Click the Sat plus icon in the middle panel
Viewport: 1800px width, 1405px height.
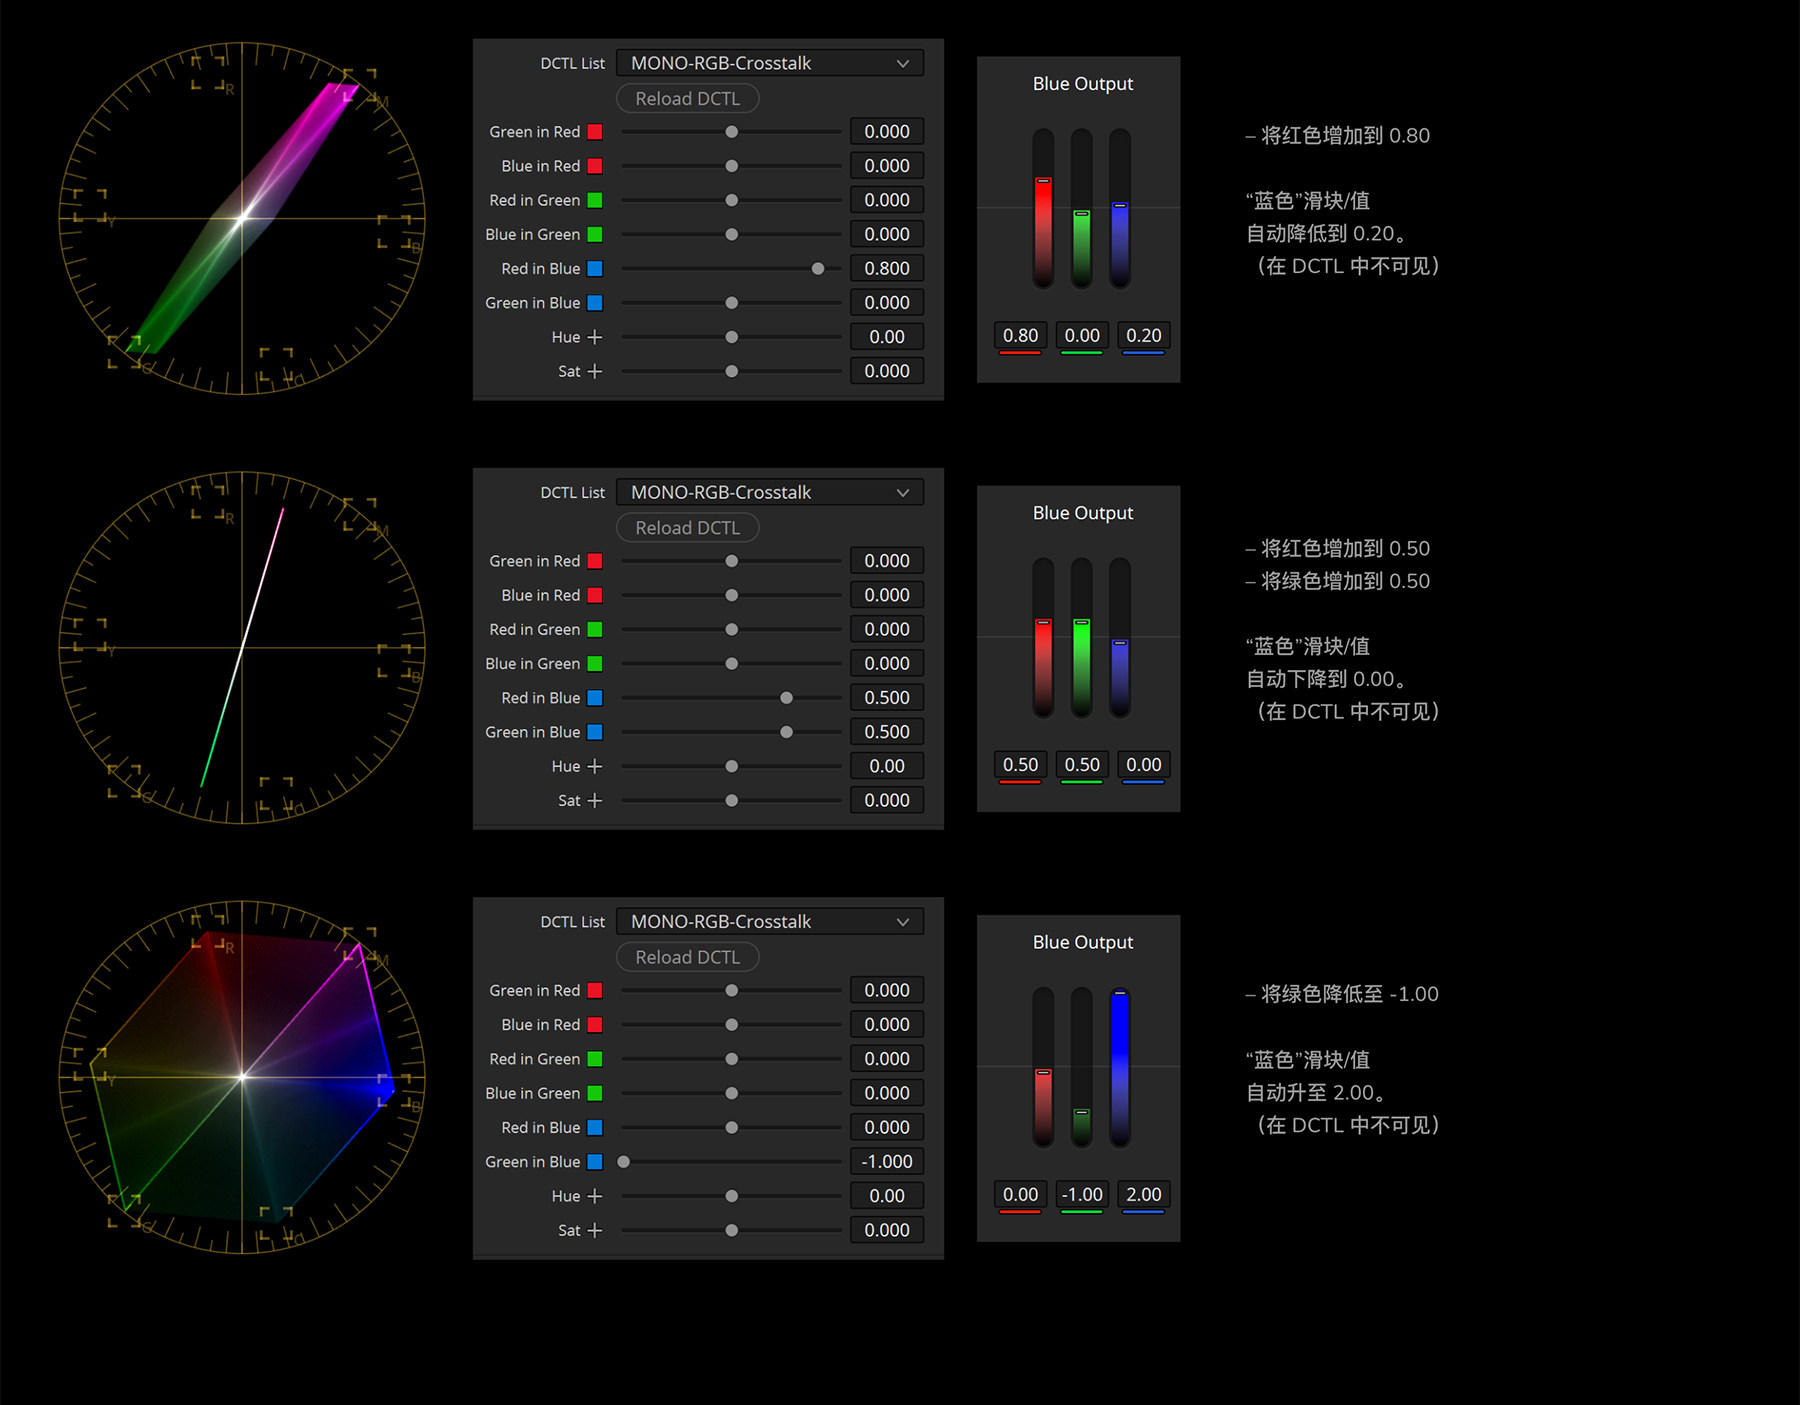pyautogui.click(x=595, y=800)
